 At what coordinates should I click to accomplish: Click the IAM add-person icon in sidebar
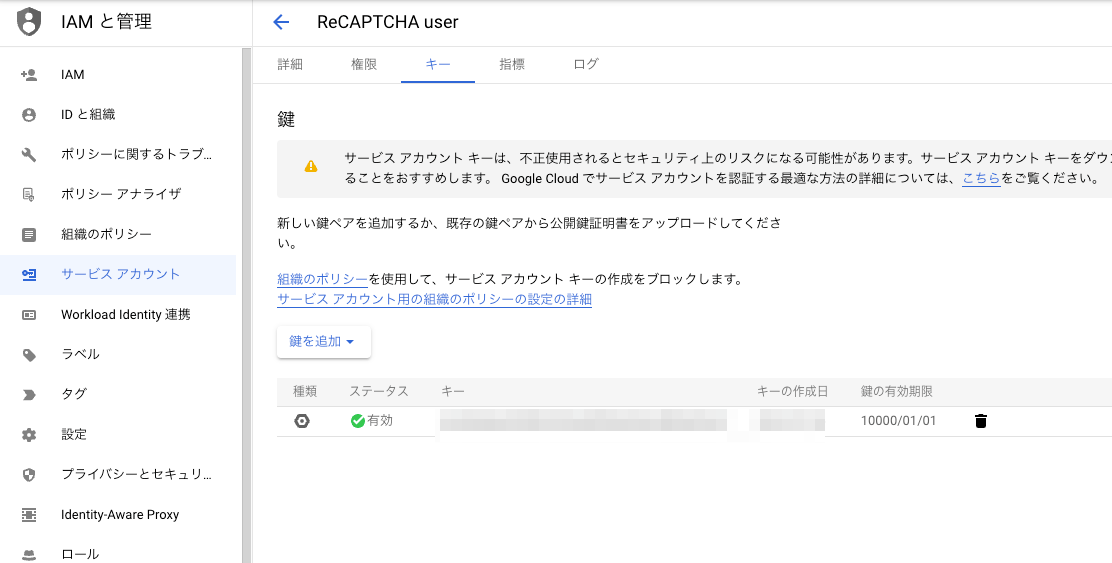29,74
